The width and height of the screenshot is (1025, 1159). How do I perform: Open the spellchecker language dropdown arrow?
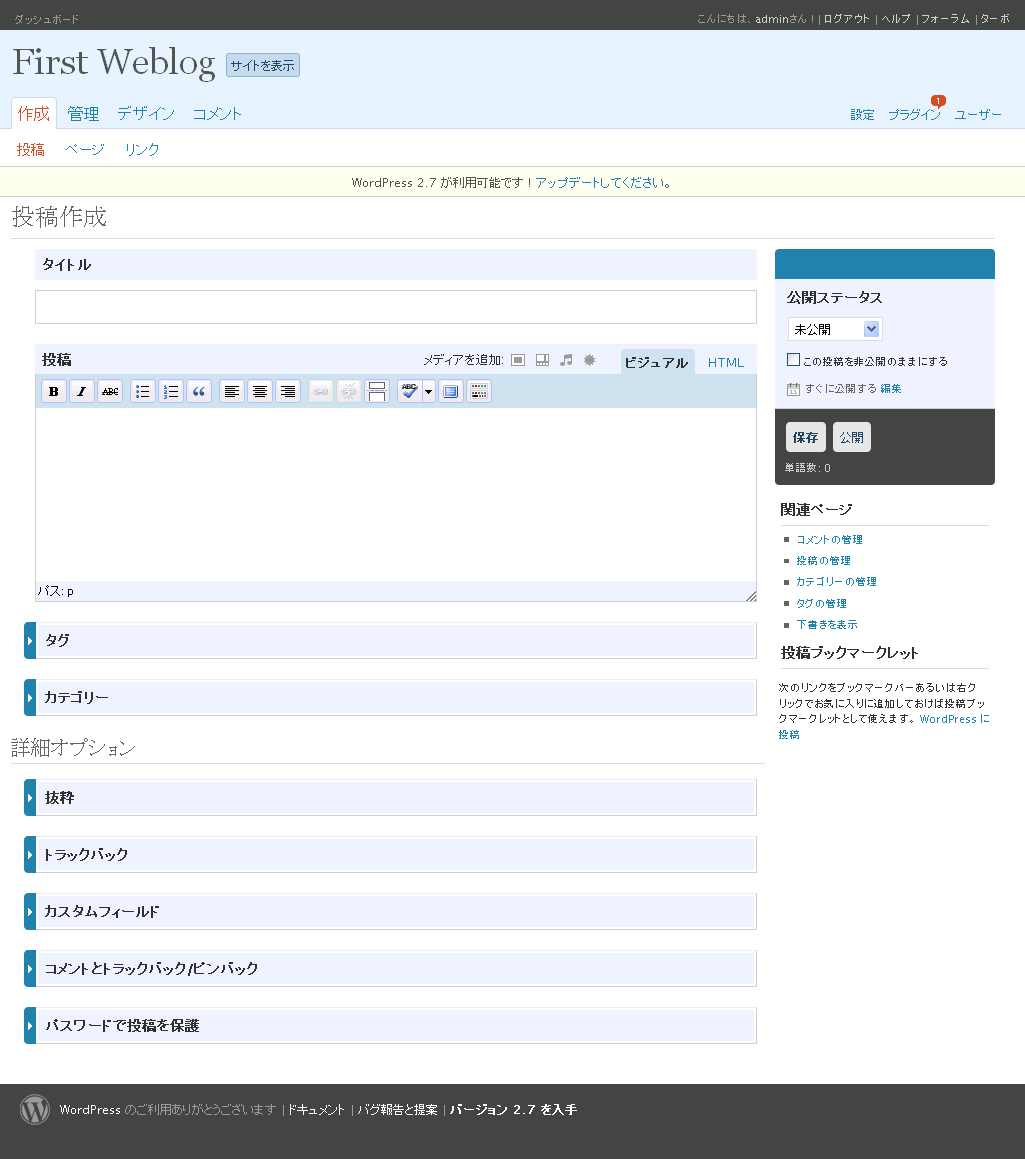[428, 392]
